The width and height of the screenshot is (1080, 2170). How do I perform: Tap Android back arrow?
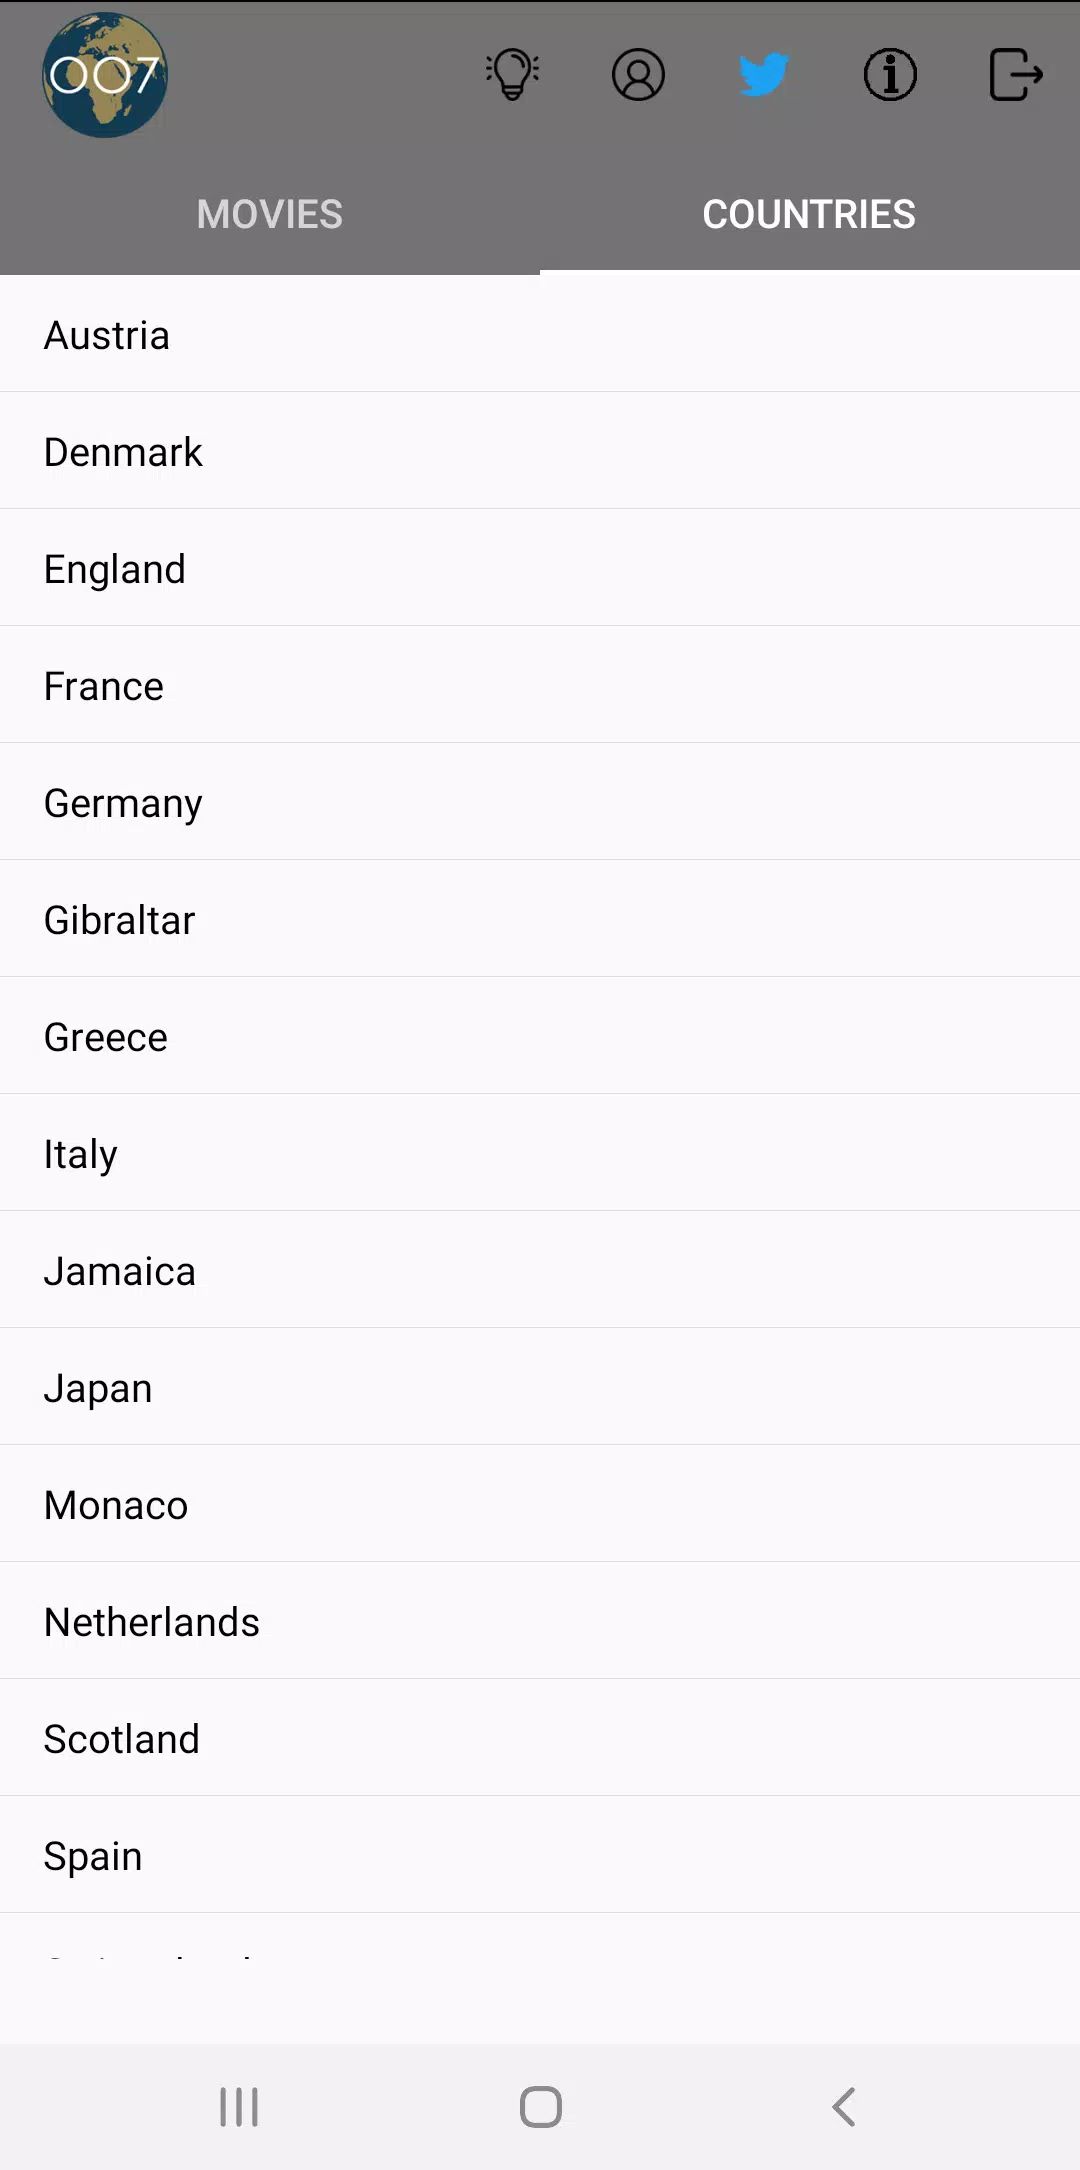(x=843, y=2107)
